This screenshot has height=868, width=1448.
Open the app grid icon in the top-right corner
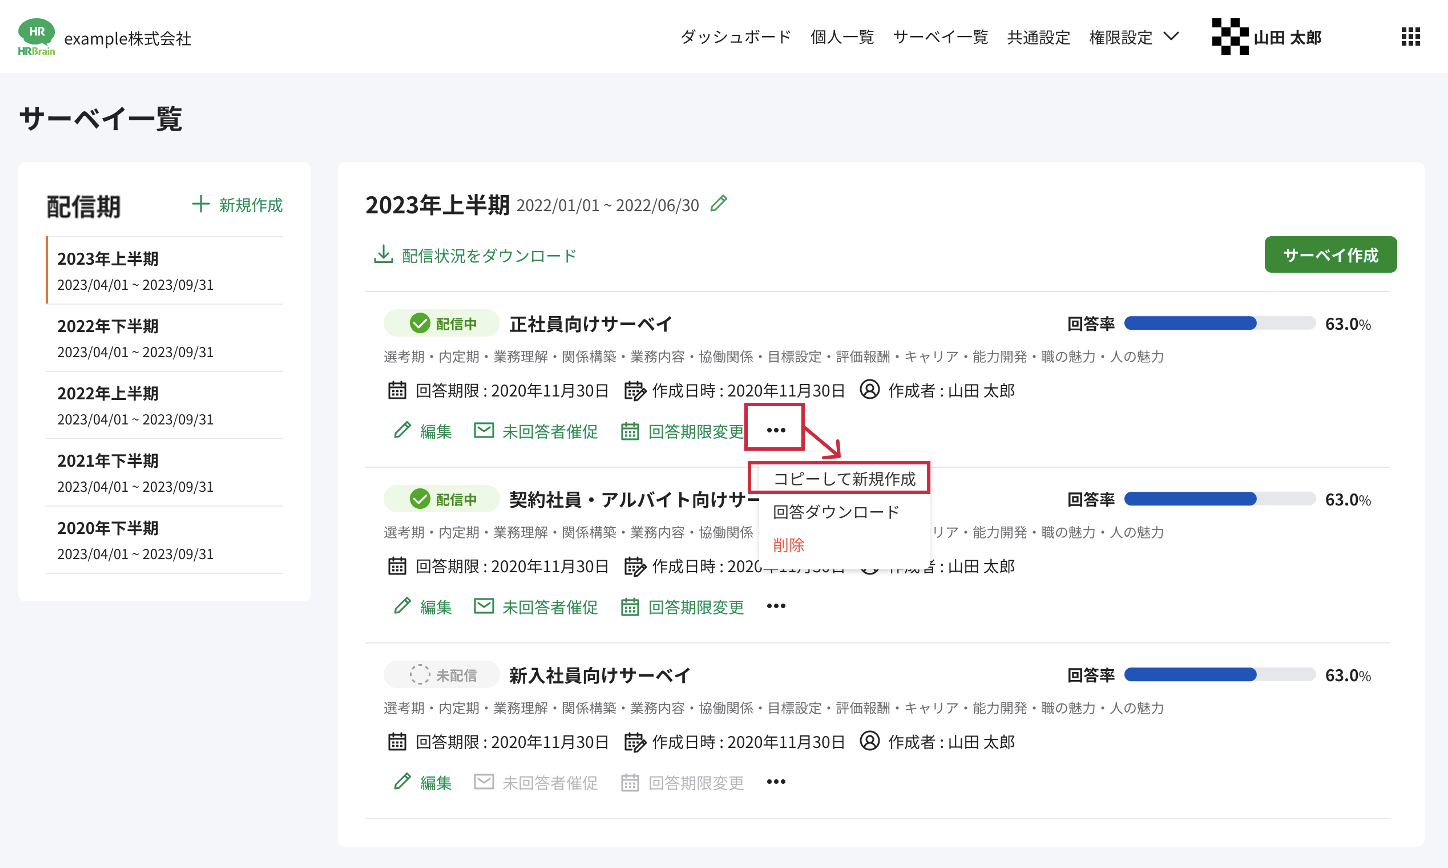click(1410, 36)
